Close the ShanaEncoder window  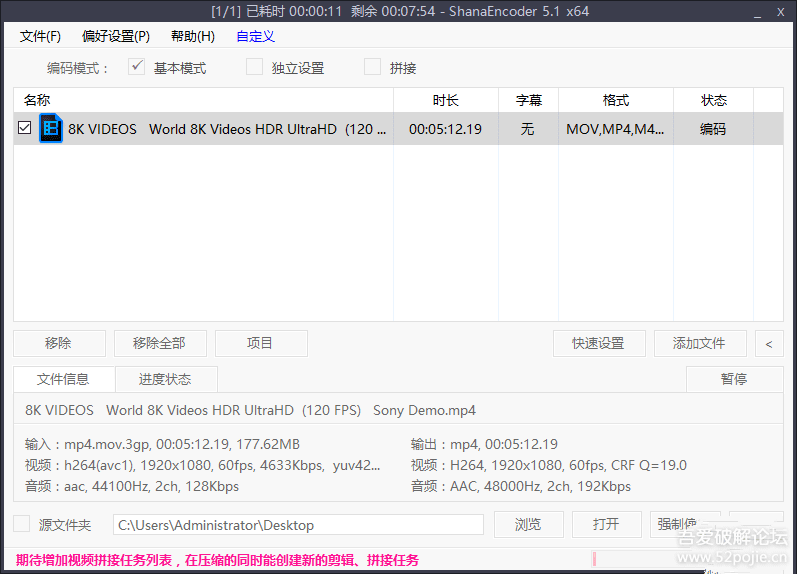(x=782, y=11)
